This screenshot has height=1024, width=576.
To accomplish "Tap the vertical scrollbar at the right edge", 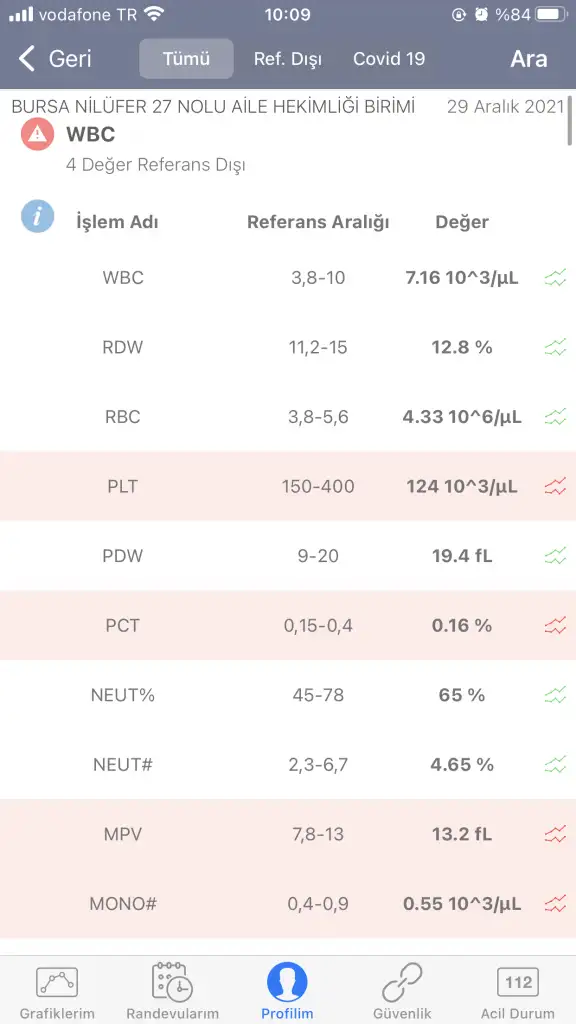I will pos(570,120).
